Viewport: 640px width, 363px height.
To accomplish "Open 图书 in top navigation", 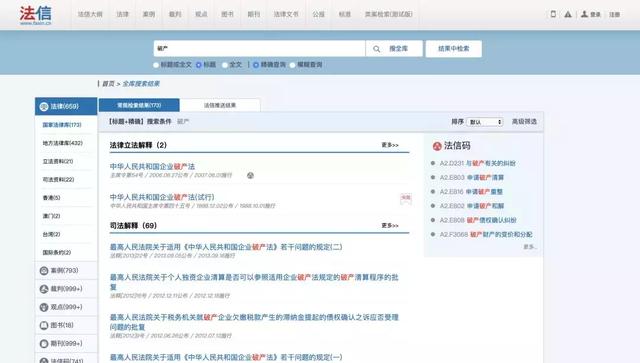I will (227, 14).
